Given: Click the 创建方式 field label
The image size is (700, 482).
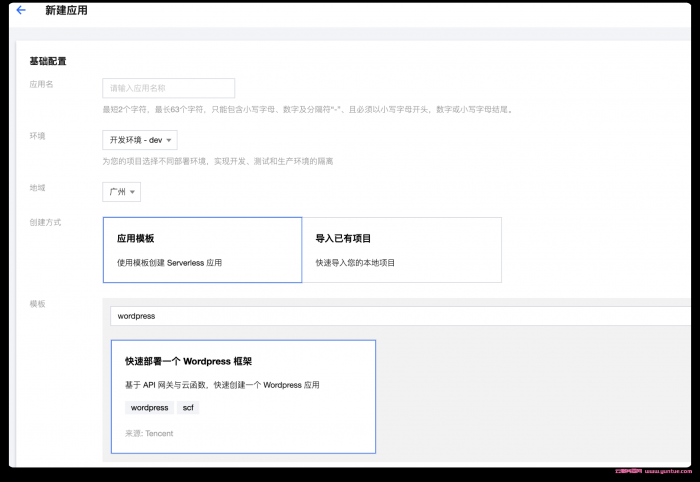Looking at the screenshot, I should (x=45, y=222).
